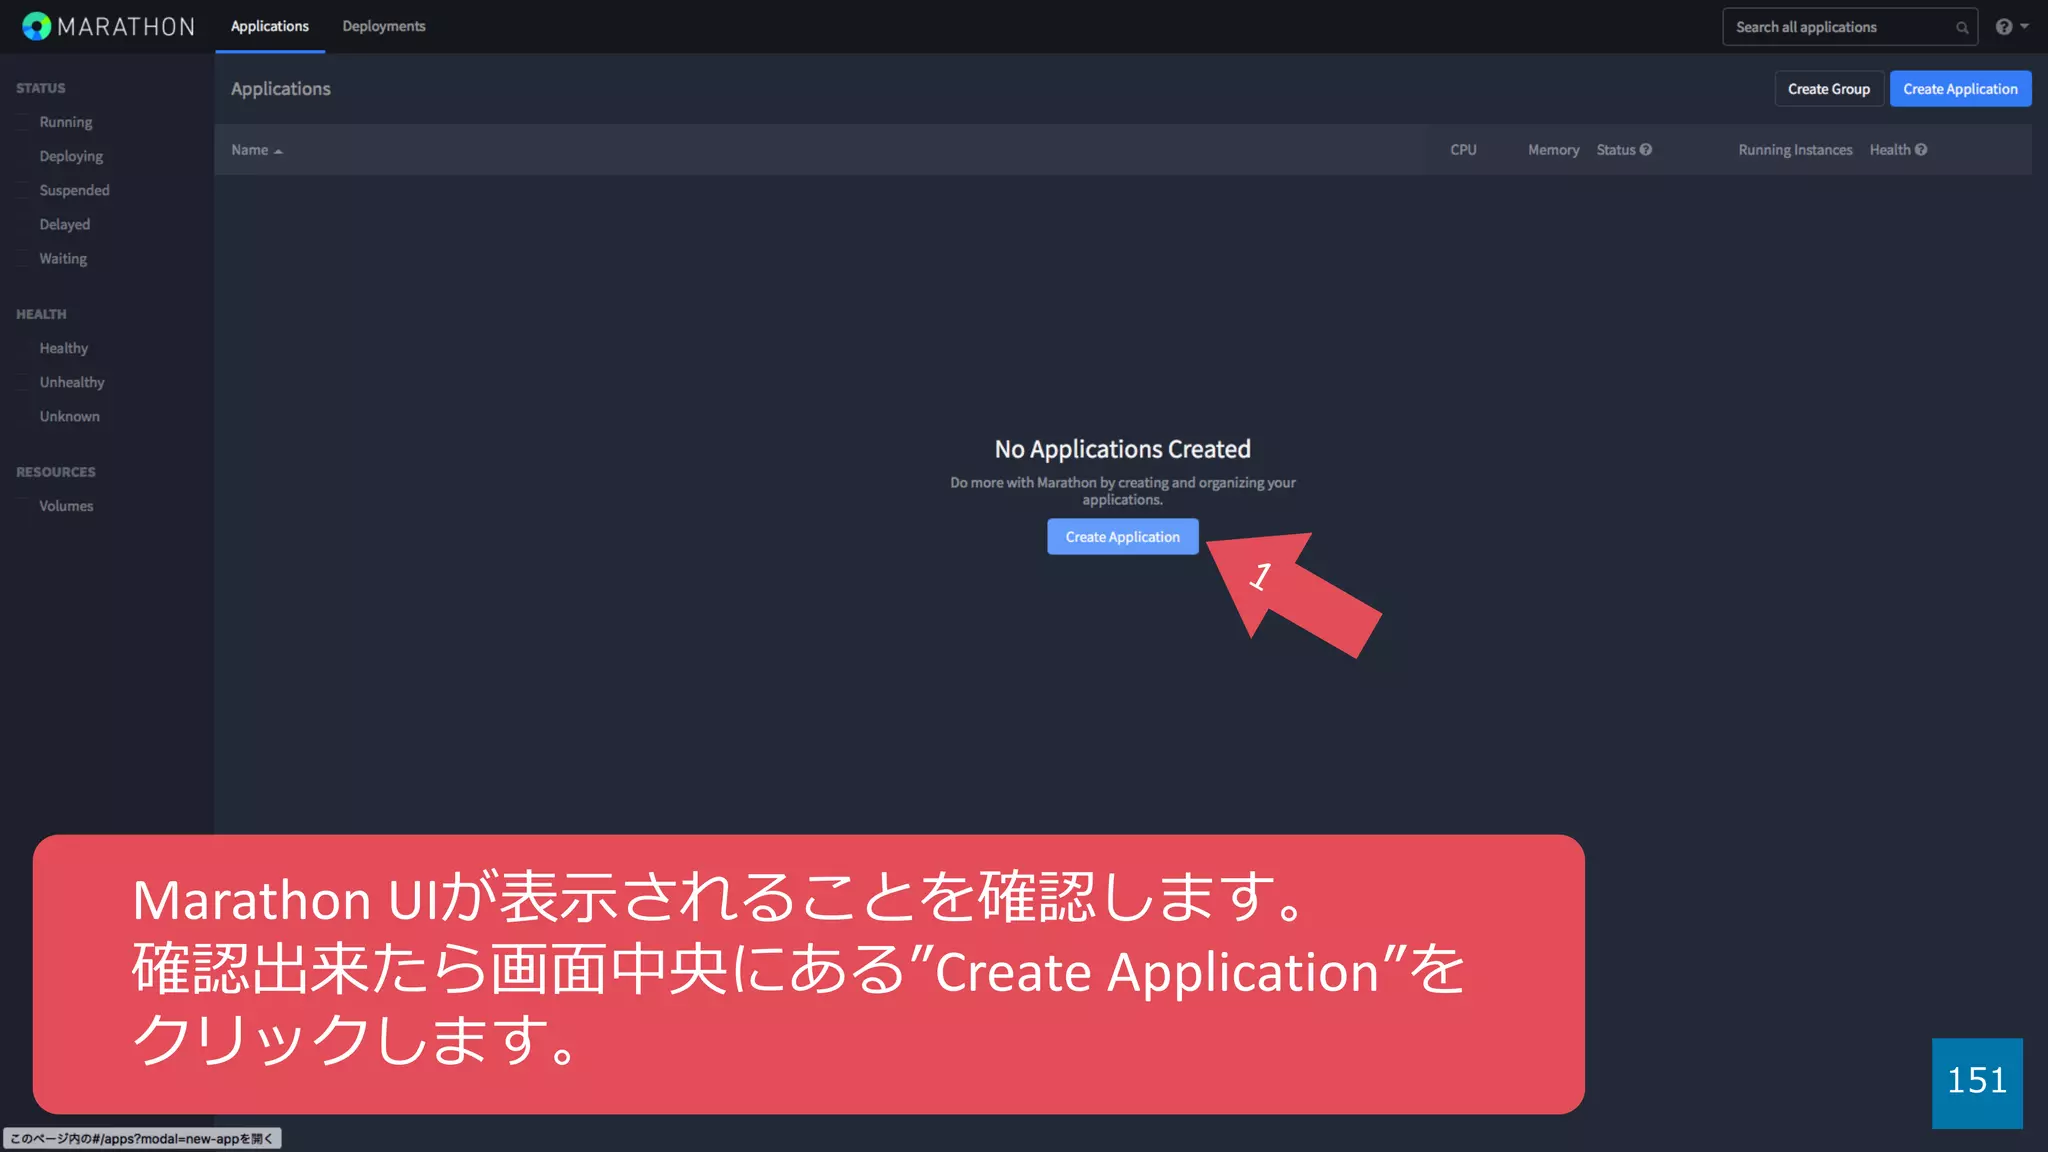Click the Health column help icon
The height and width of the screenshot is (1152, 2048).
(1921, 150)
